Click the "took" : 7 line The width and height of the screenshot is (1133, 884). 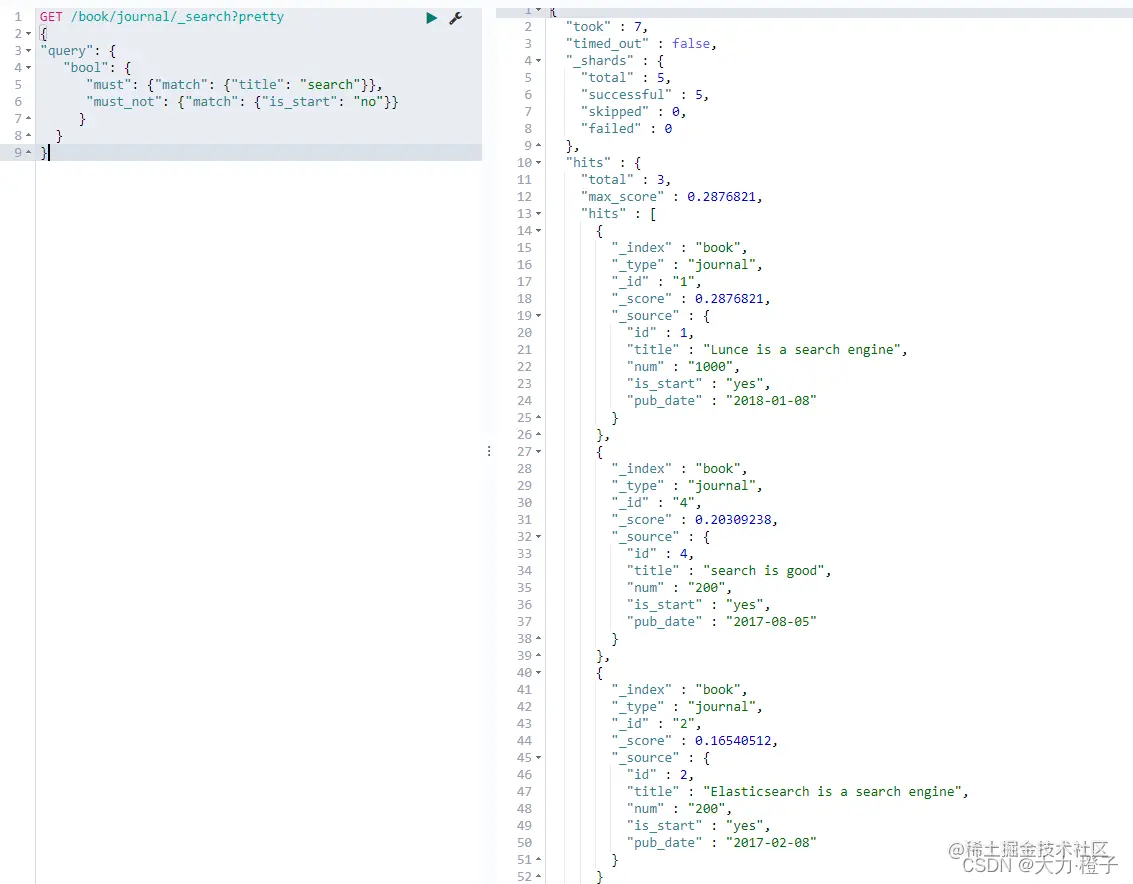click(606, 27)
